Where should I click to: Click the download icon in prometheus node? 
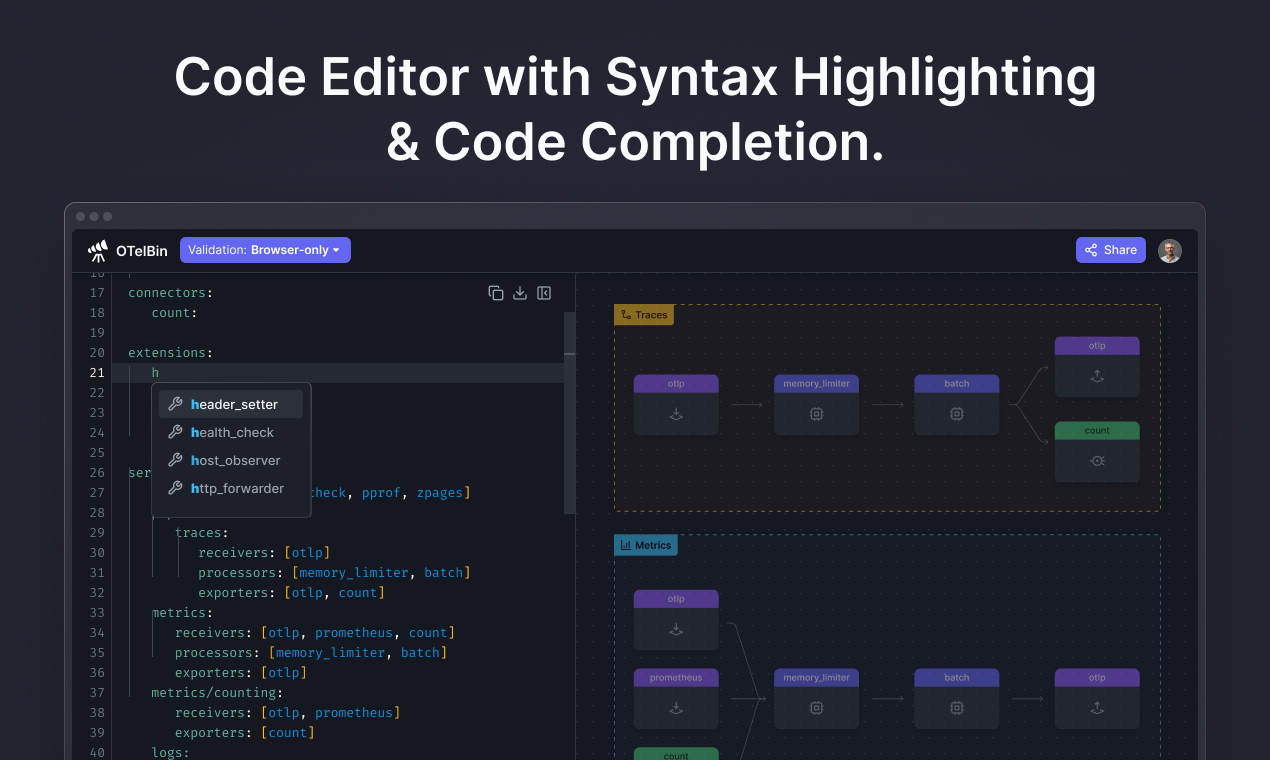676,708
